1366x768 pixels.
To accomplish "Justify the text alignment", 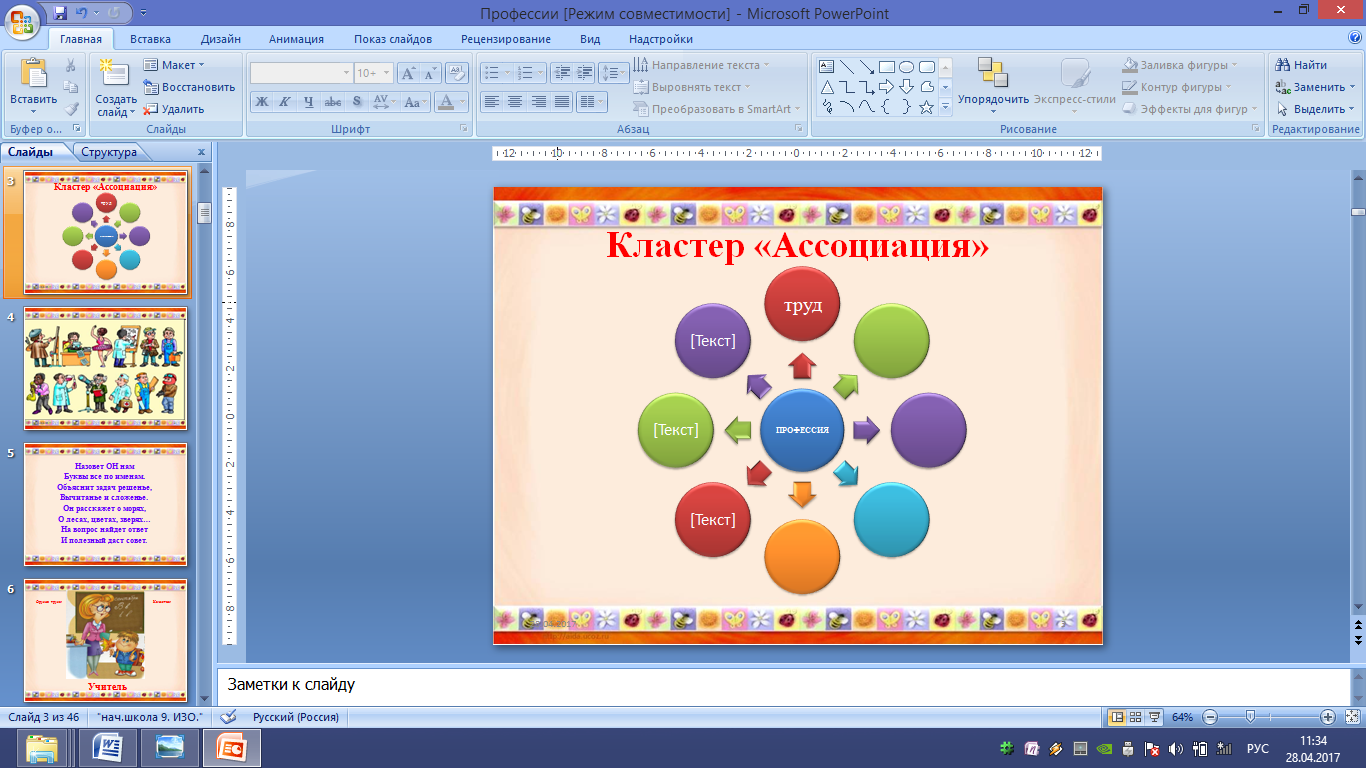I will 562,101.
